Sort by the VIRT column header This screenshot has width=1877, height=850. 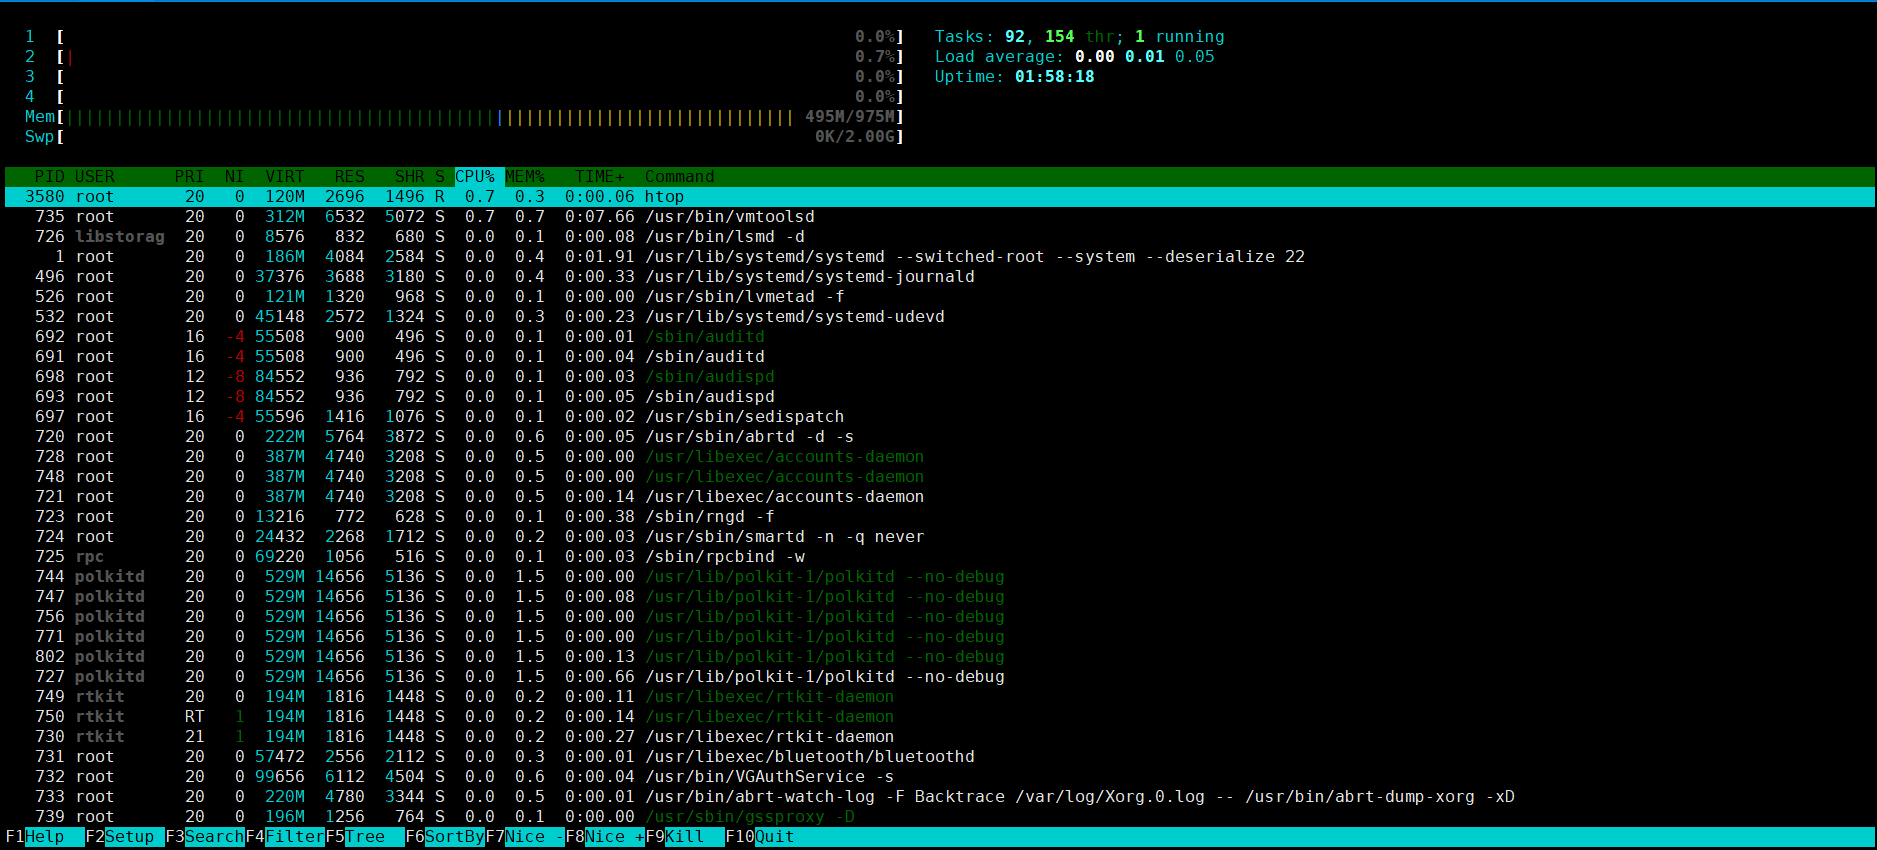(x=284, y=177)
